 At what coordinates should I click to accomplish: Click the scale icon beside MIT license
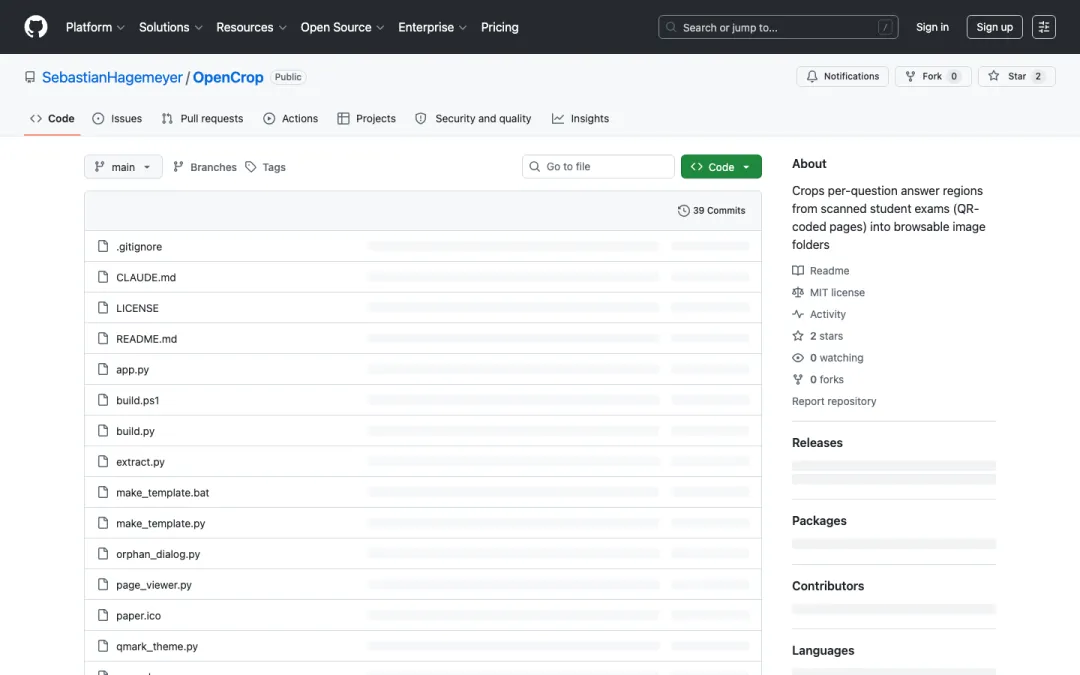[798, 292]
